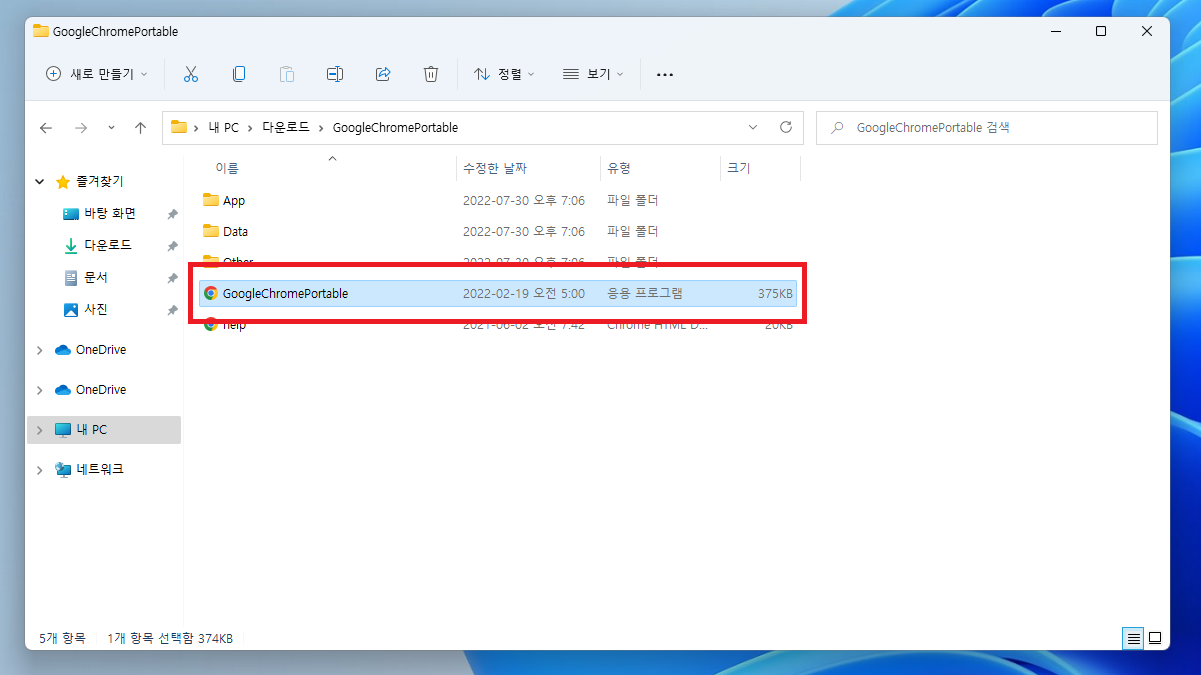
Task: Open the 보기 view menu
Action: (593, 74)
